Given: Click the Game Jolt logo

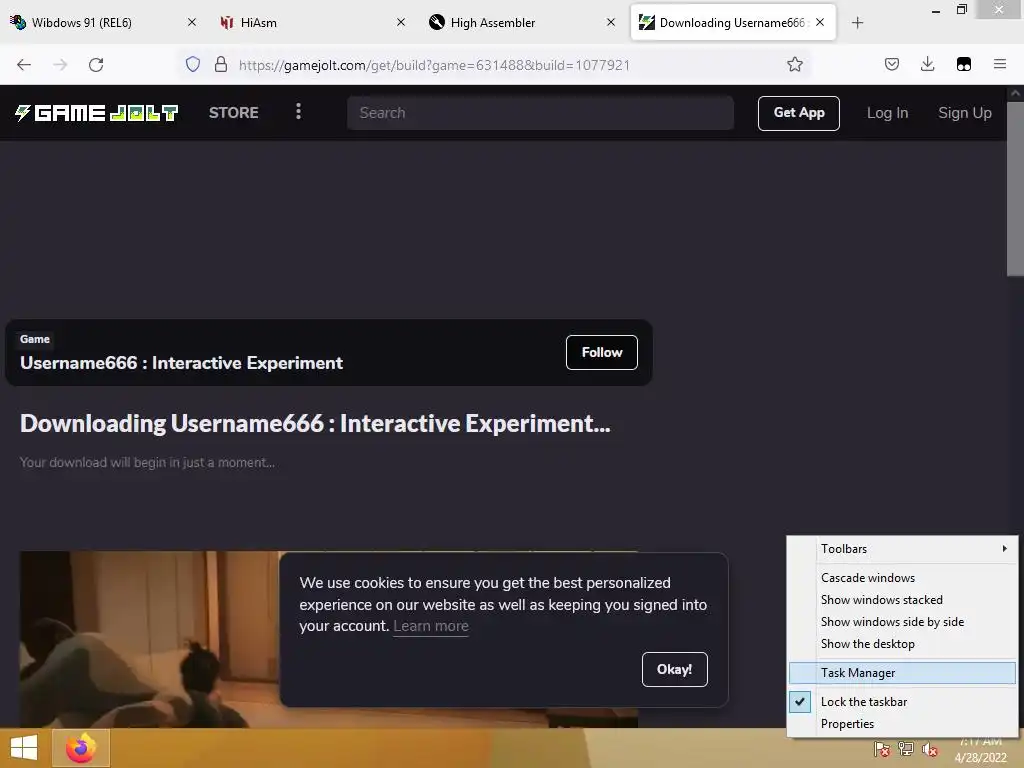Looking at the screenshot, I should pos(97,113).
